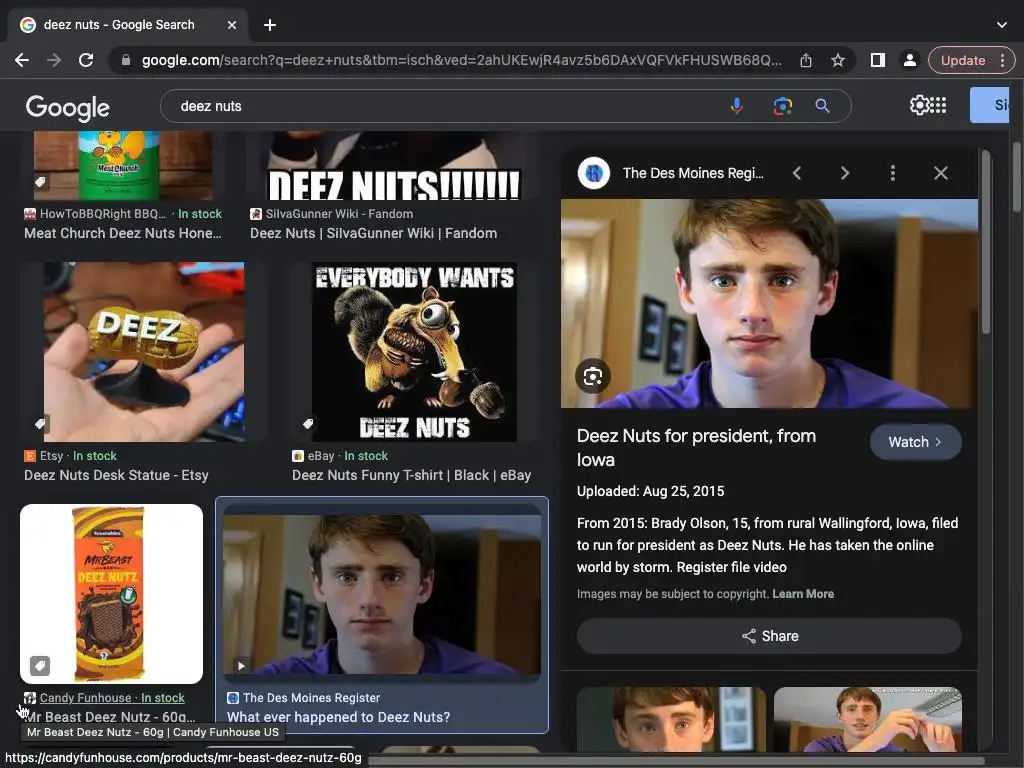Click product tag icon on Etsy statue image

pos(40,424)
